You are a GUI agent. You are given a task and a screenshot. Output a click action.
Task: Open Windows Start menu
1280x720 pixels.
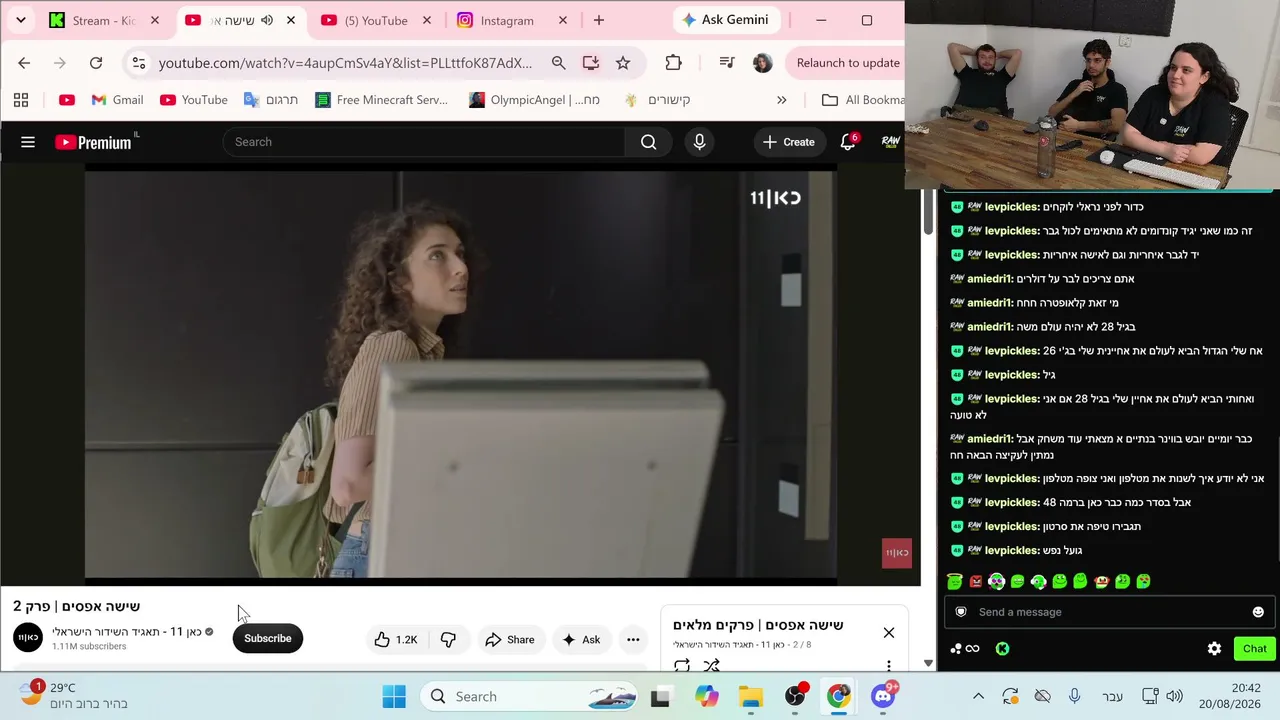click(x=394, y=696)
